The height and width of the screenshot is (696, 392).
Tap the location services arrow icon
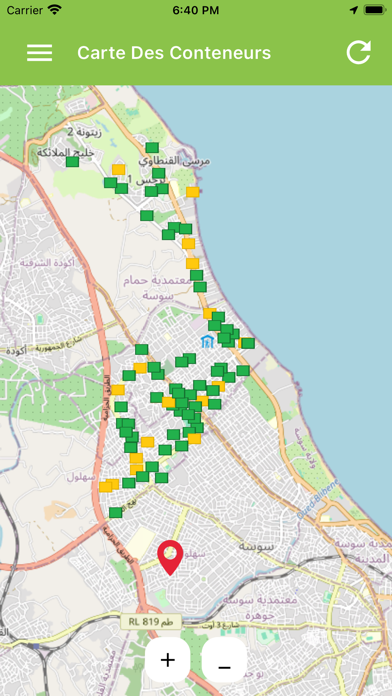click(354, 10)
